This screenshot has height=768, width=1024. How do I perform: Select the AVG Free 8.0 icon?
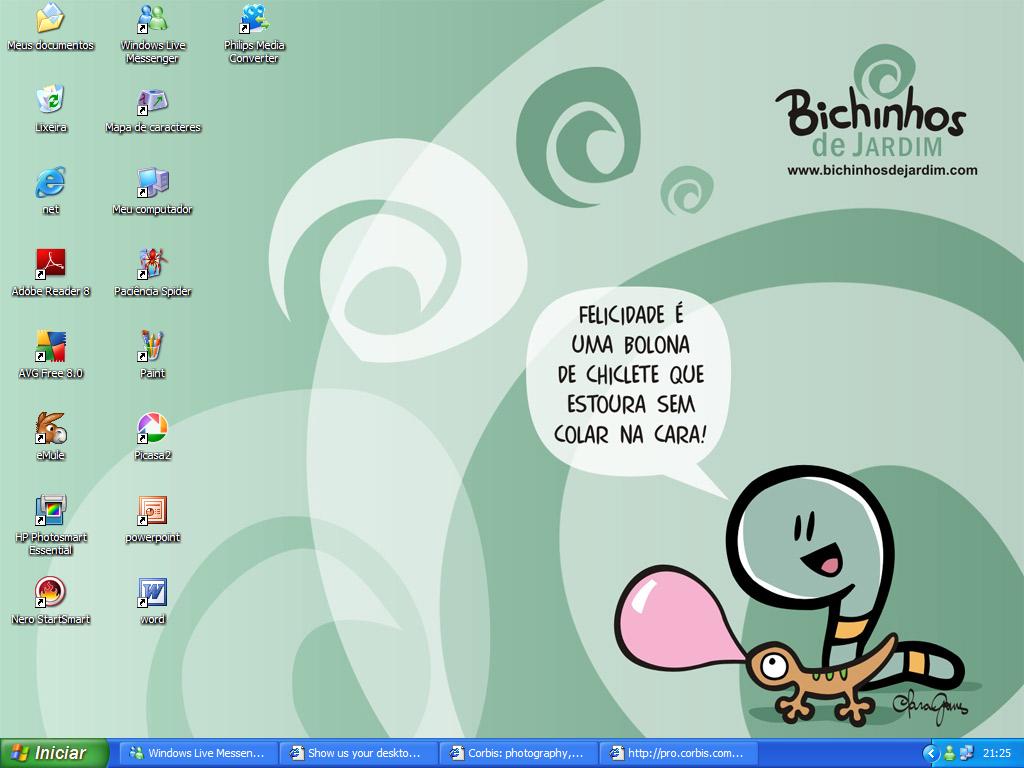point(50,346)
